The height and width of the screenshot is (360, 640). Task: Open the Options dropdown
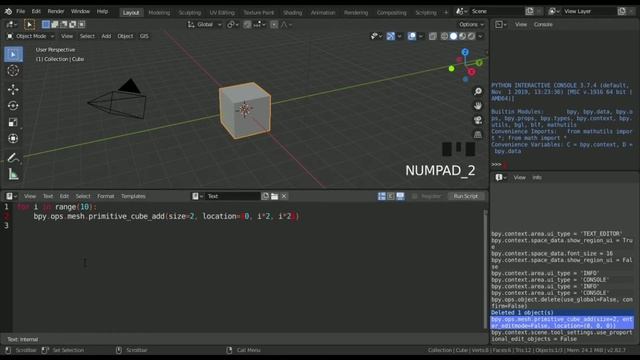pyautogui.click(x=471, y=24)
